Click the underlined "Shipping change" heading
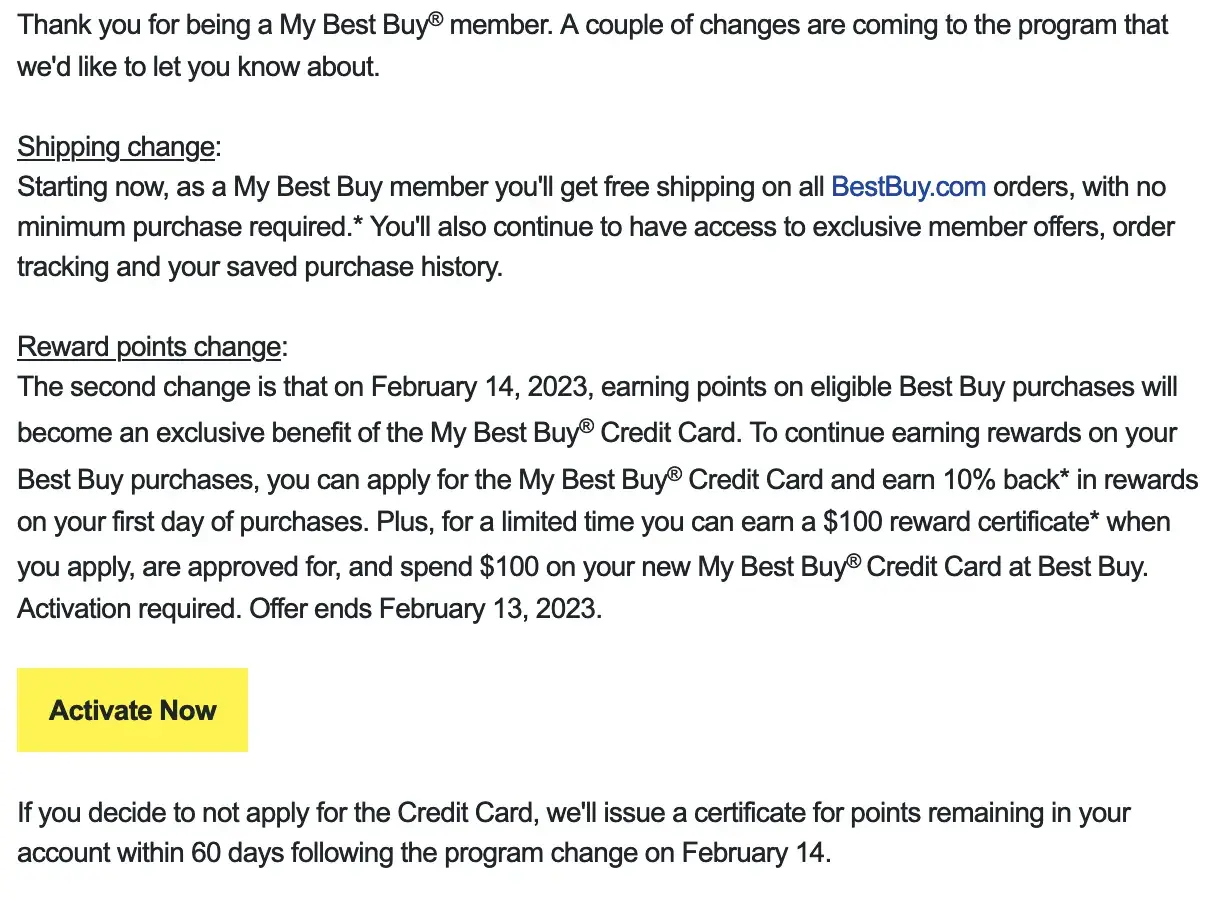The height and width of the screenshot is (900, 1214). click(x=116, y=147)
